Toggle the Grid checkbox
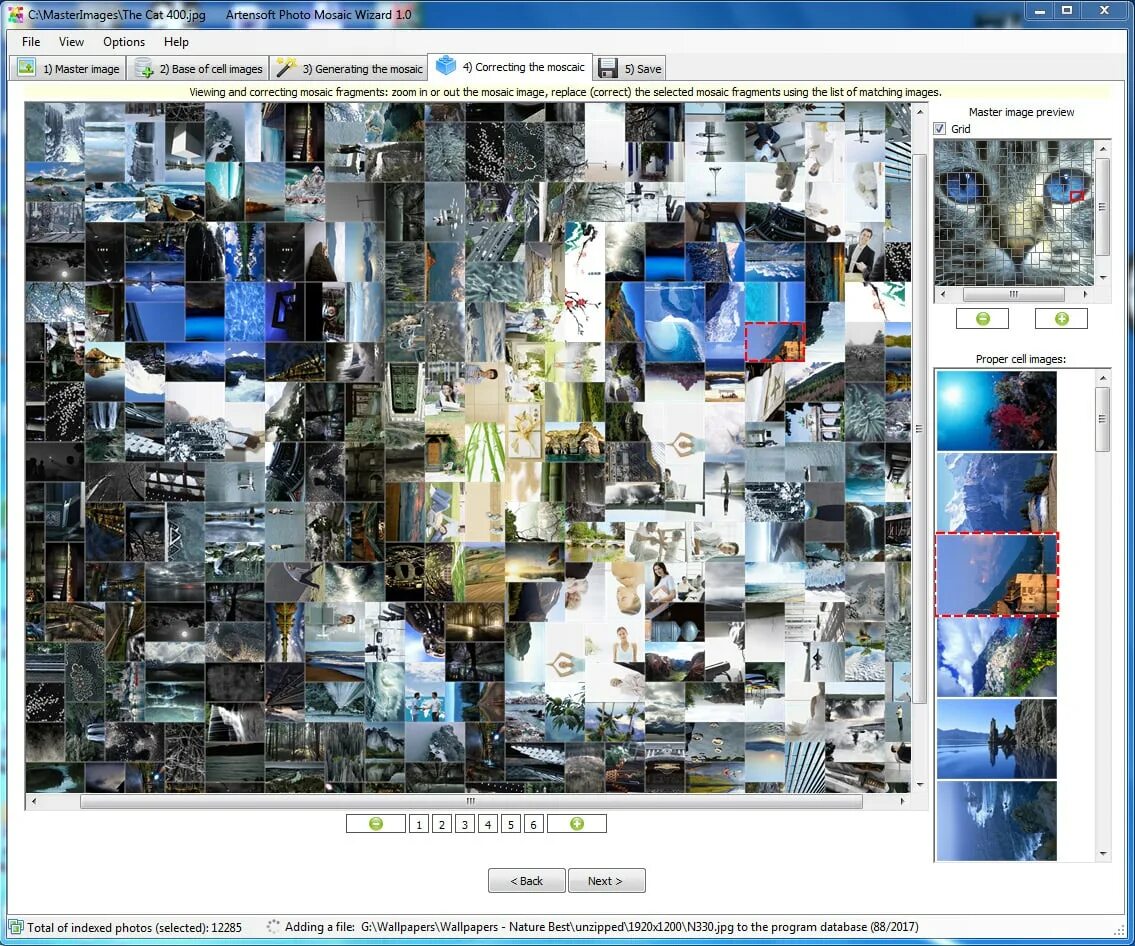Screen dimensions: 1135x946 pyautogui.click(x=940, y=129)
